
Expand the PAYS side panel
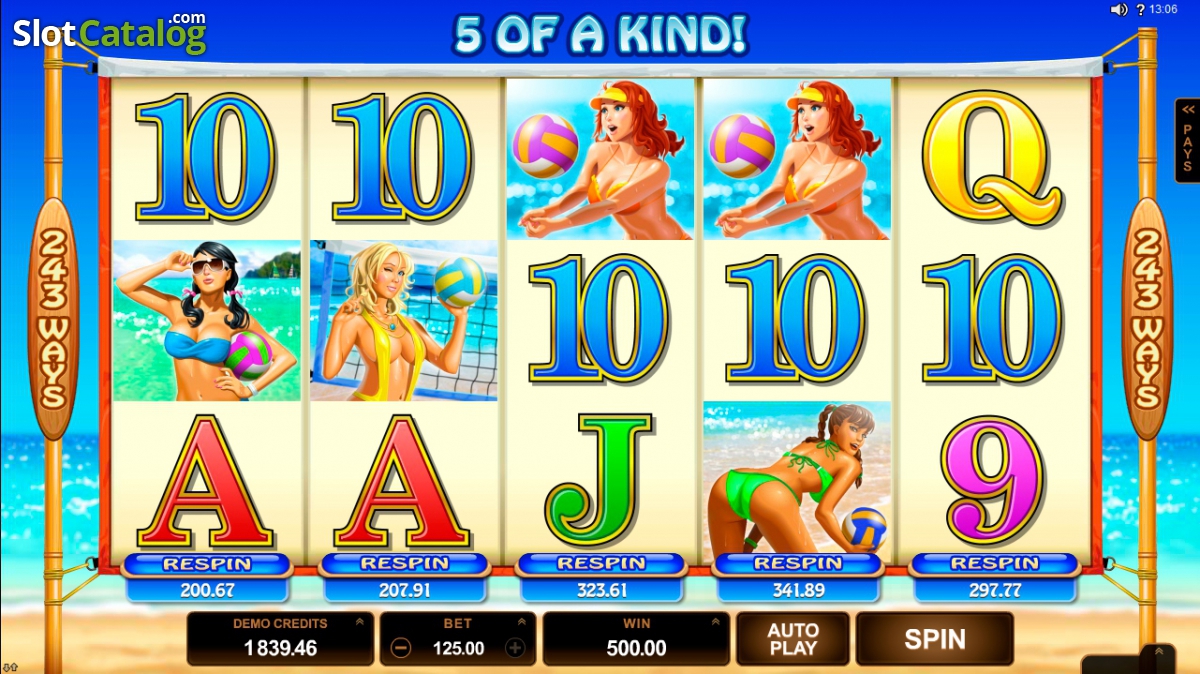click(1187, 141)
